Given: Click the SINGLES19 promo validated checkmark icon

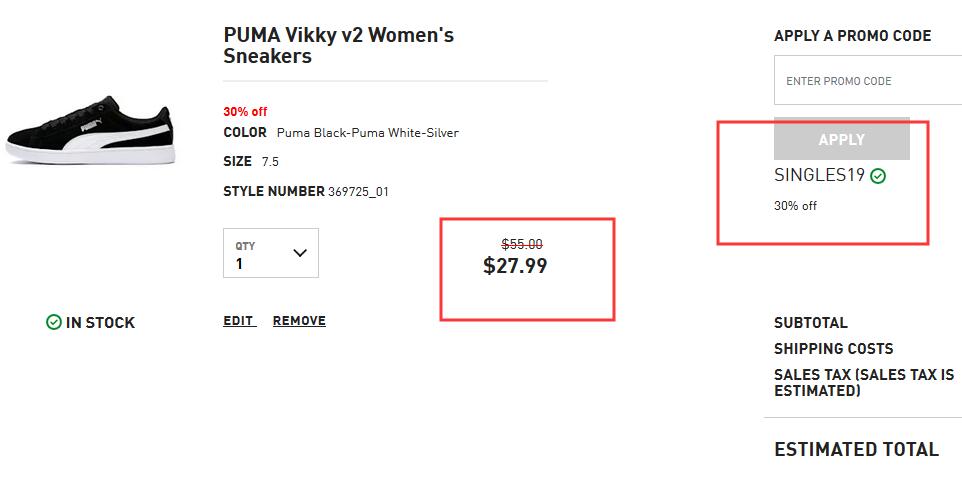Looking at the screenshot, I should click(x=879, y=176).
